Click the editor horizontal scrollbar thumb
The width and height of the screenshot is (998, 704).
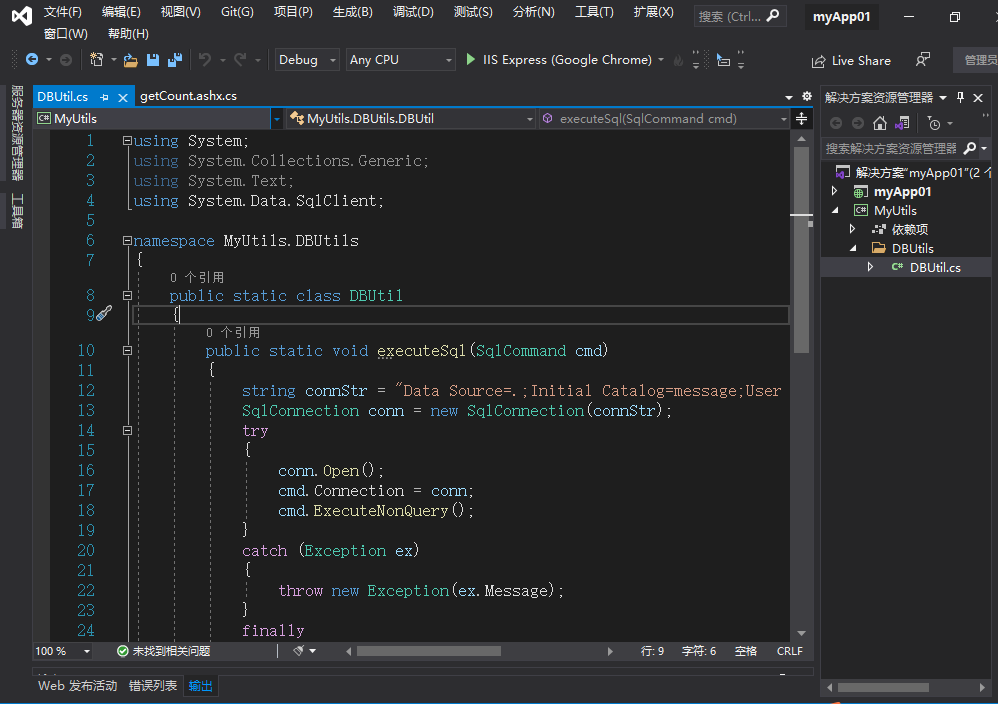tap(428, 651)
